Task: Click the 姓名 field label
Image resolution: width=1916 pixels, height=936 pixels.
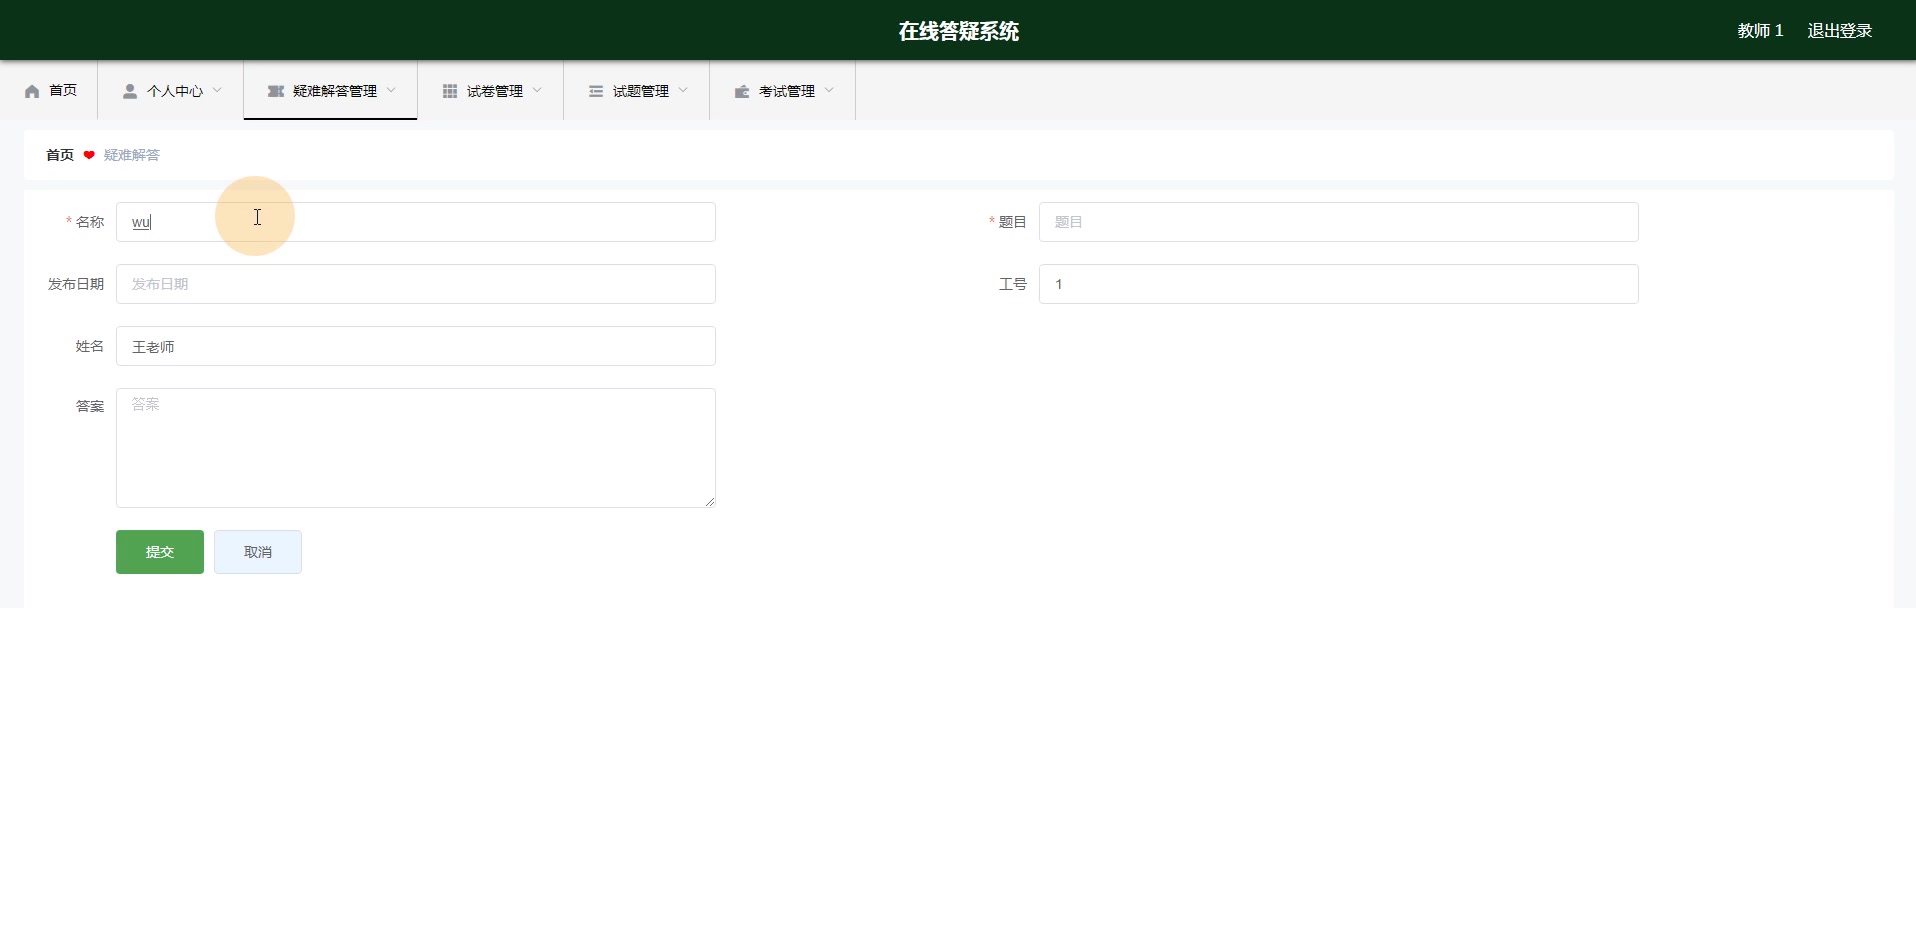Action: [90, 346]
